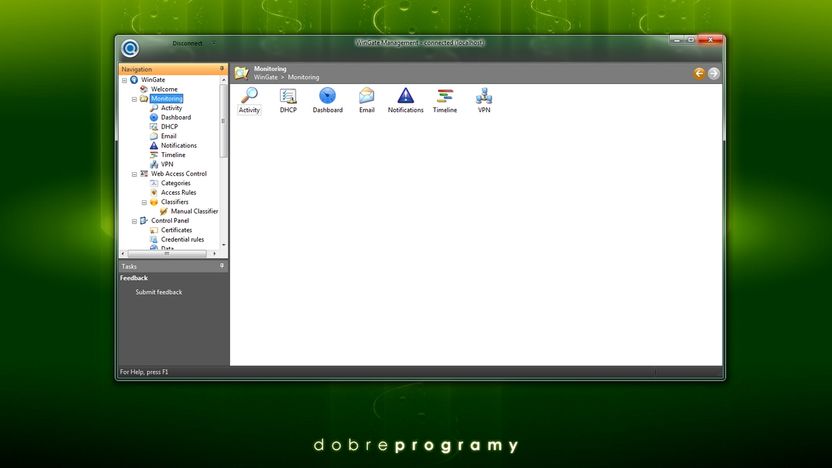Select Certificates under Control Panel
This screenshot has width=832, height=468.
tap(176, 230)
